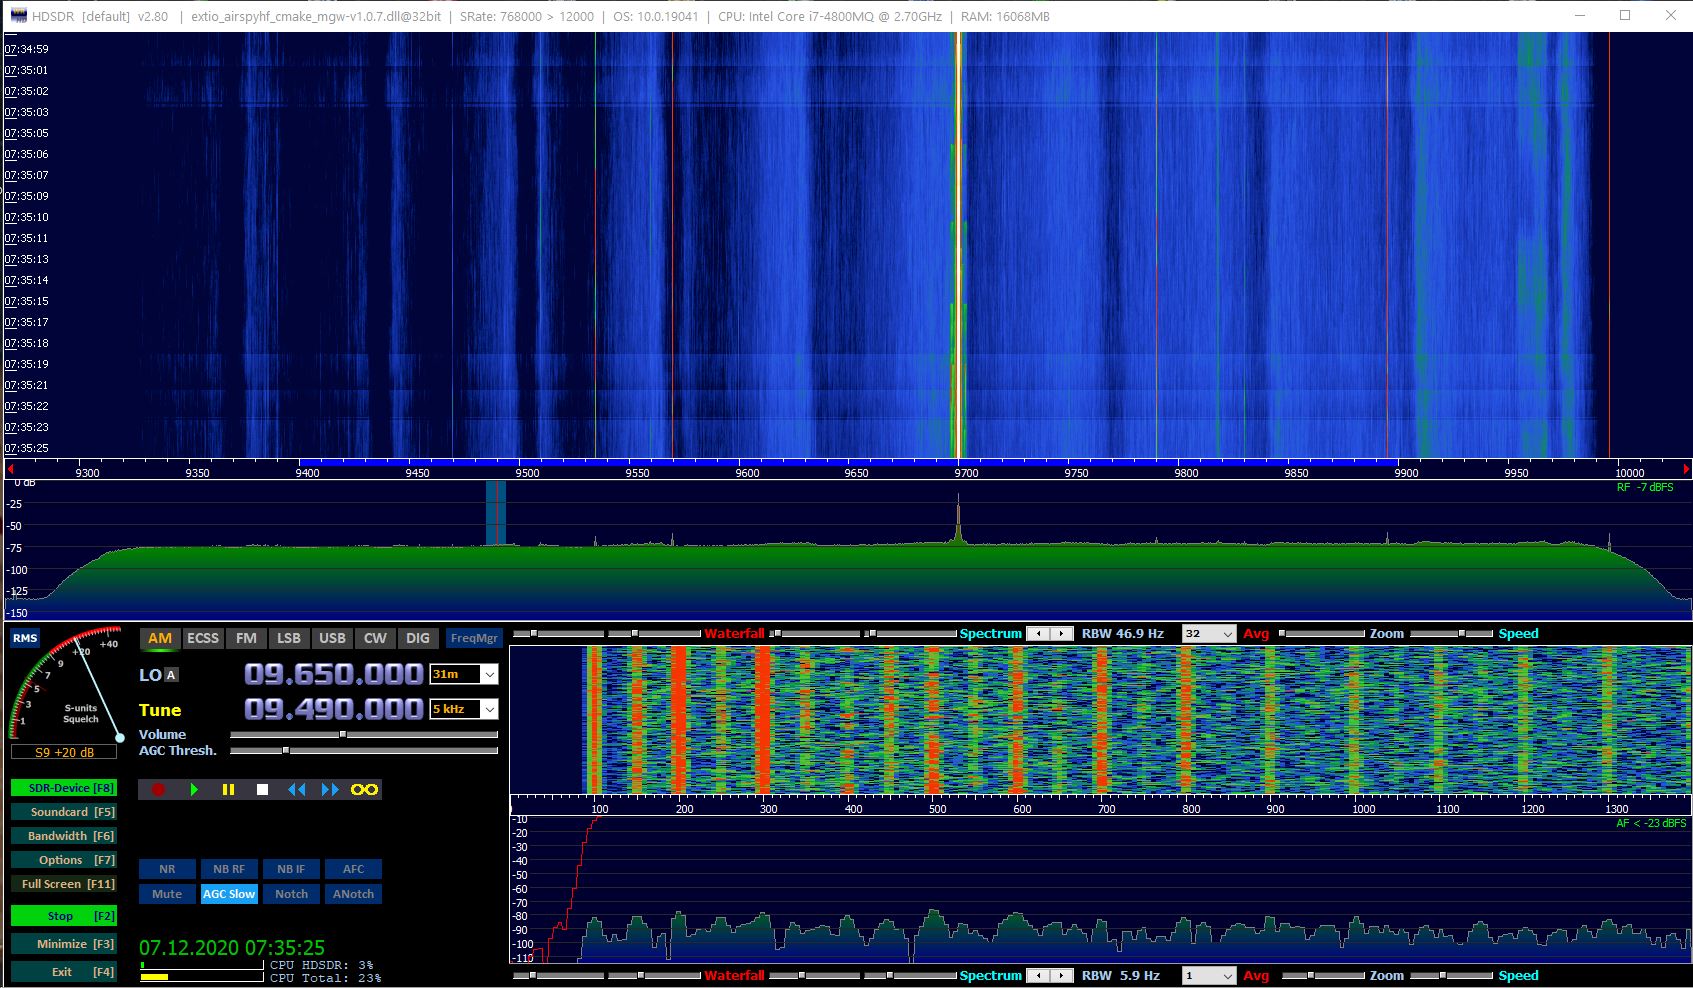Open the Avg dropdown showing 32

[1209, 633]
